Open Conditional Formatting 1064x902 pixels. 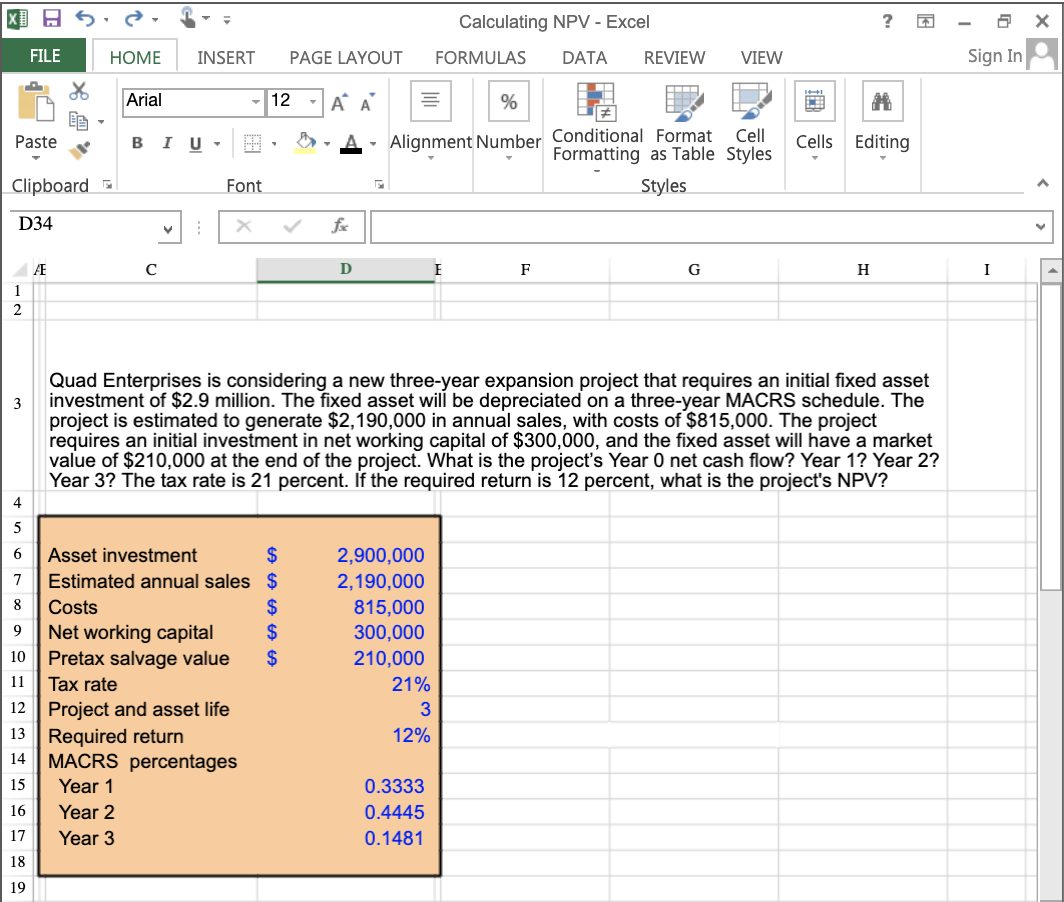click(x=597, y=120)
